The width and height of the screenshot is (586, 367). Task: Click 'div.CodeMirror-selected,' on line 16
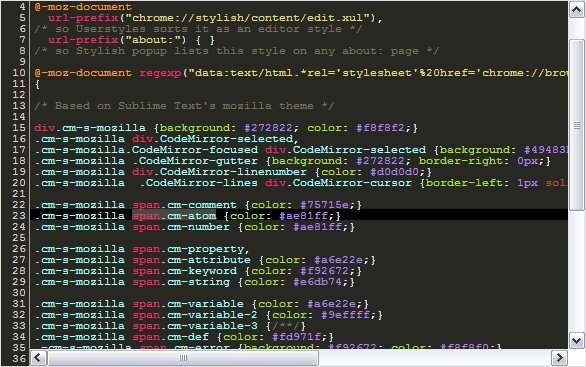[x=216, y=139]
